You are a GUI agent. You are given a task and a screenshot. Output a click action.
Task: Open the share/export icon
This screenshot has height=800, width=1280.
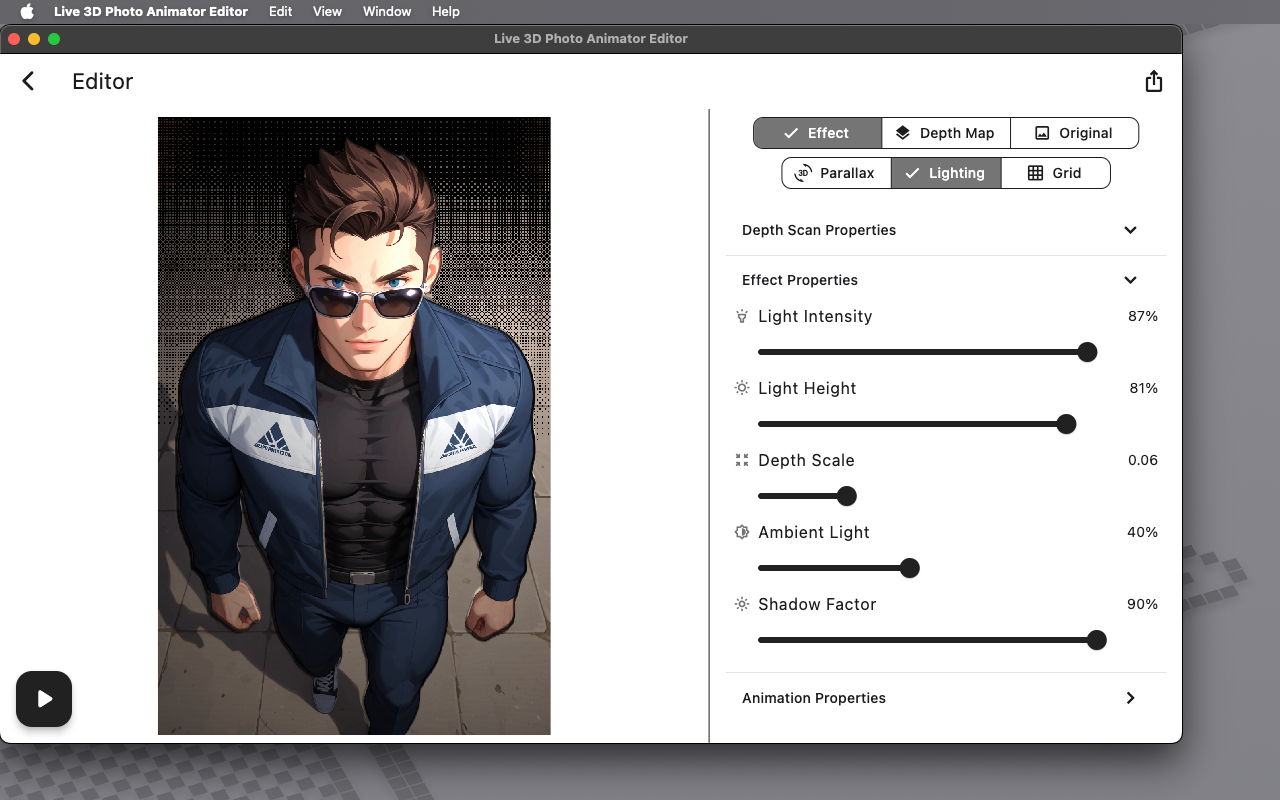[x=1154, y=81]
